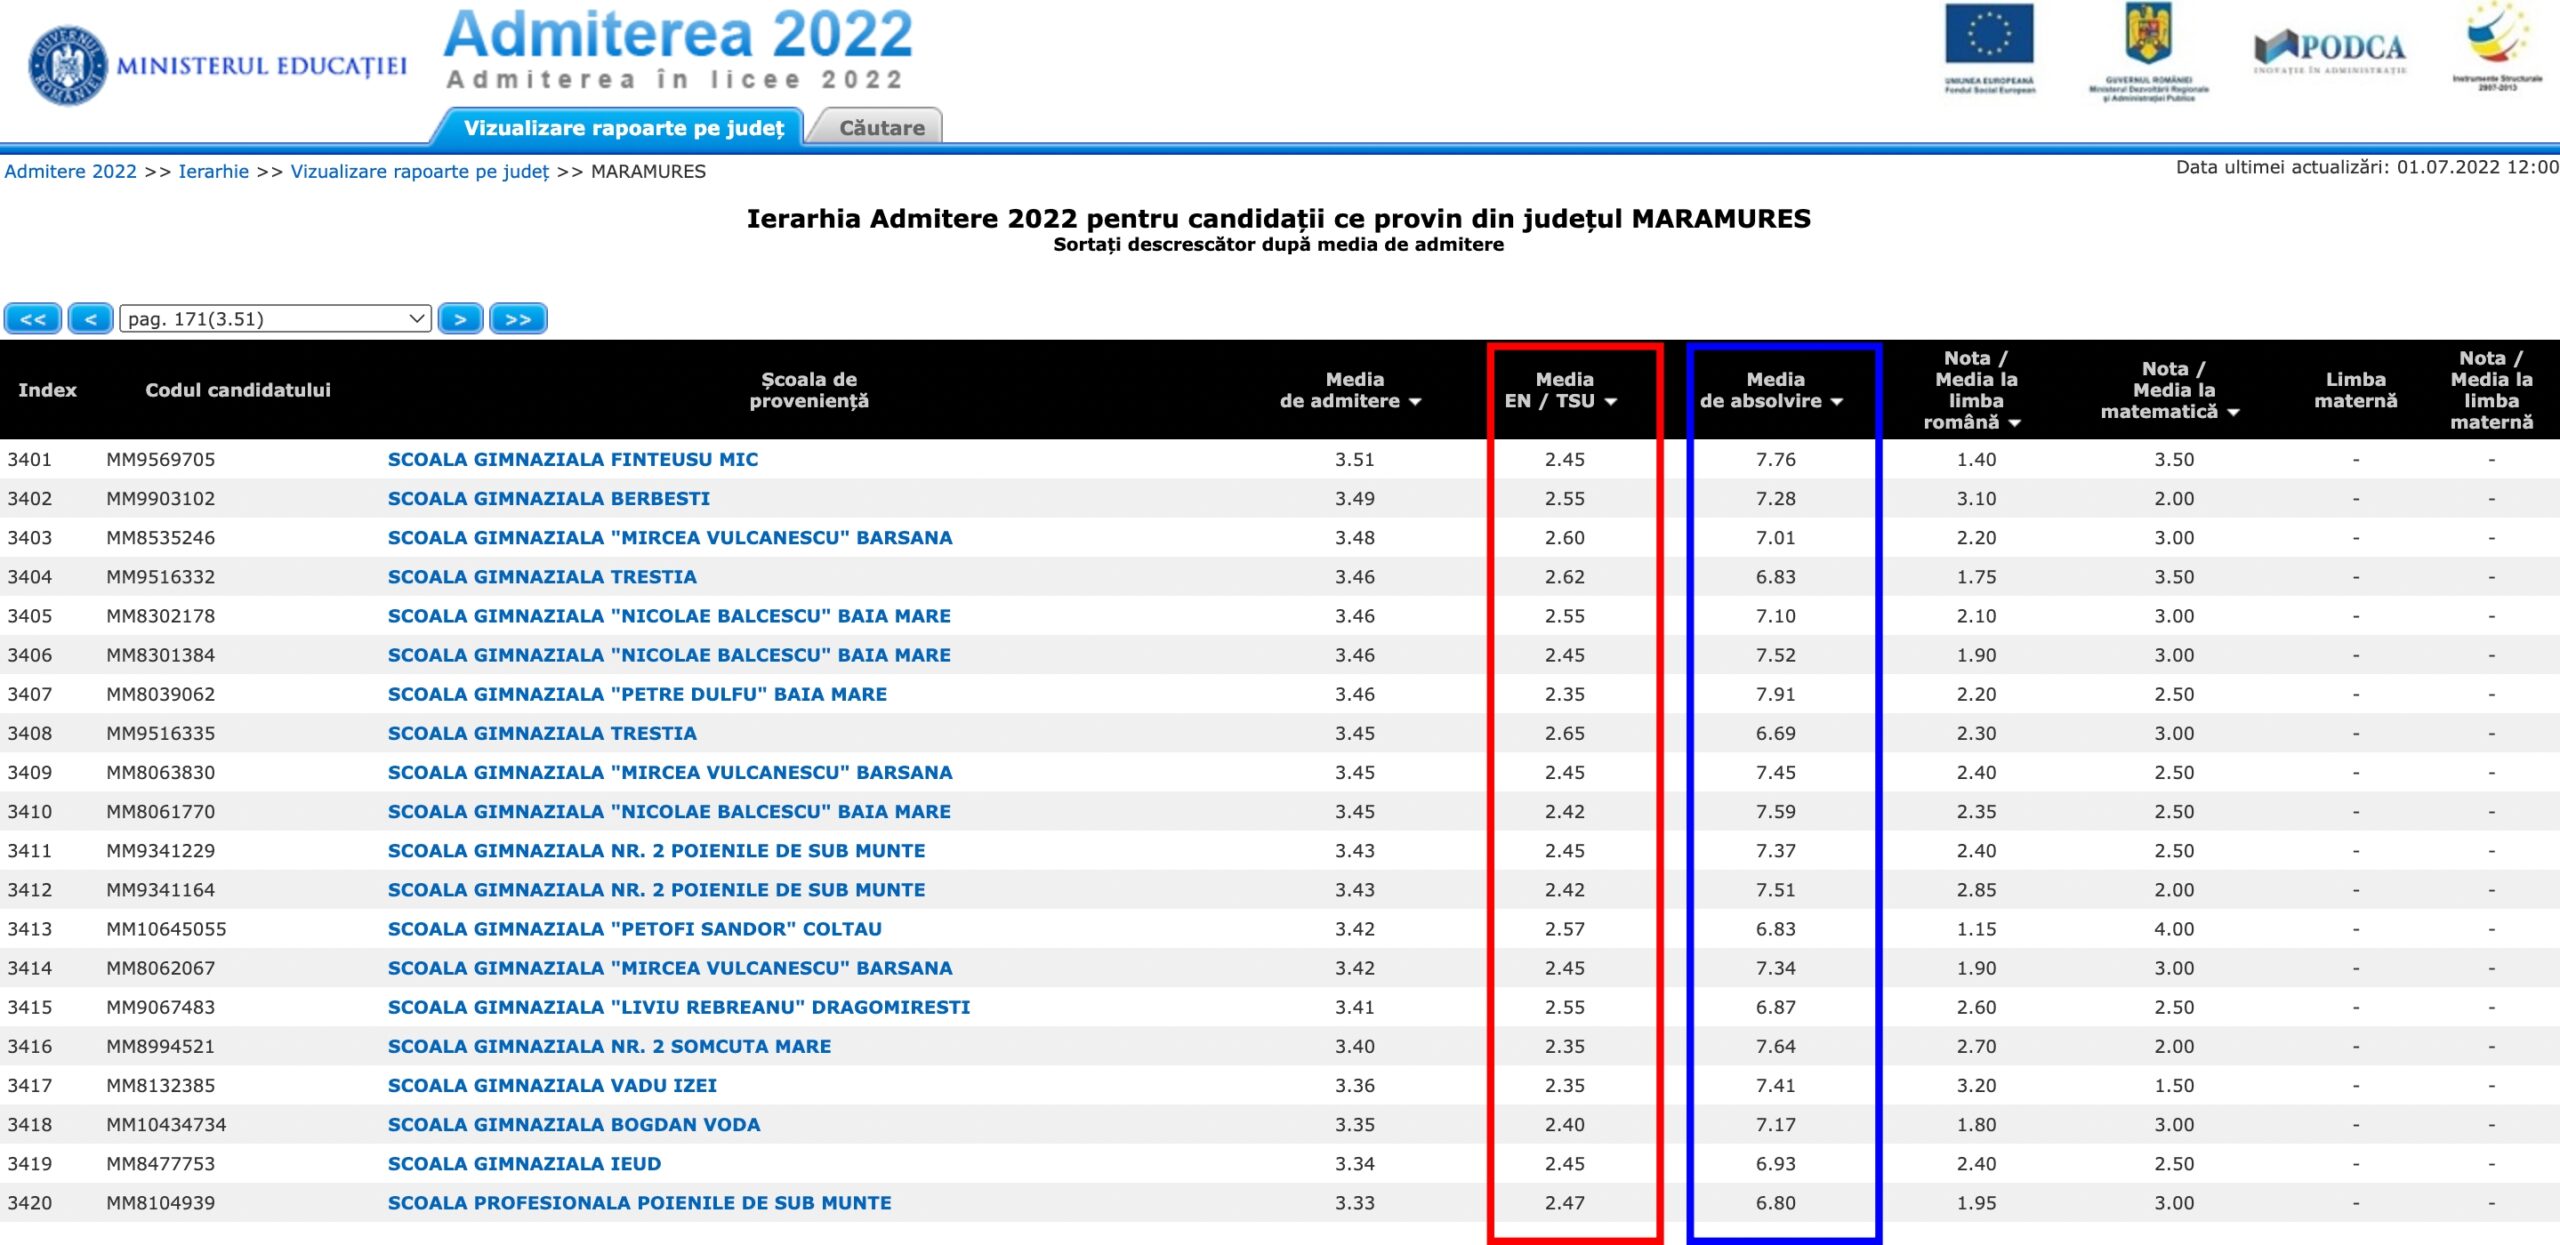Open the page selector dropdown pag. 171(3.51)
The height and width of the screenshot is (1245, 2560).
275,319
